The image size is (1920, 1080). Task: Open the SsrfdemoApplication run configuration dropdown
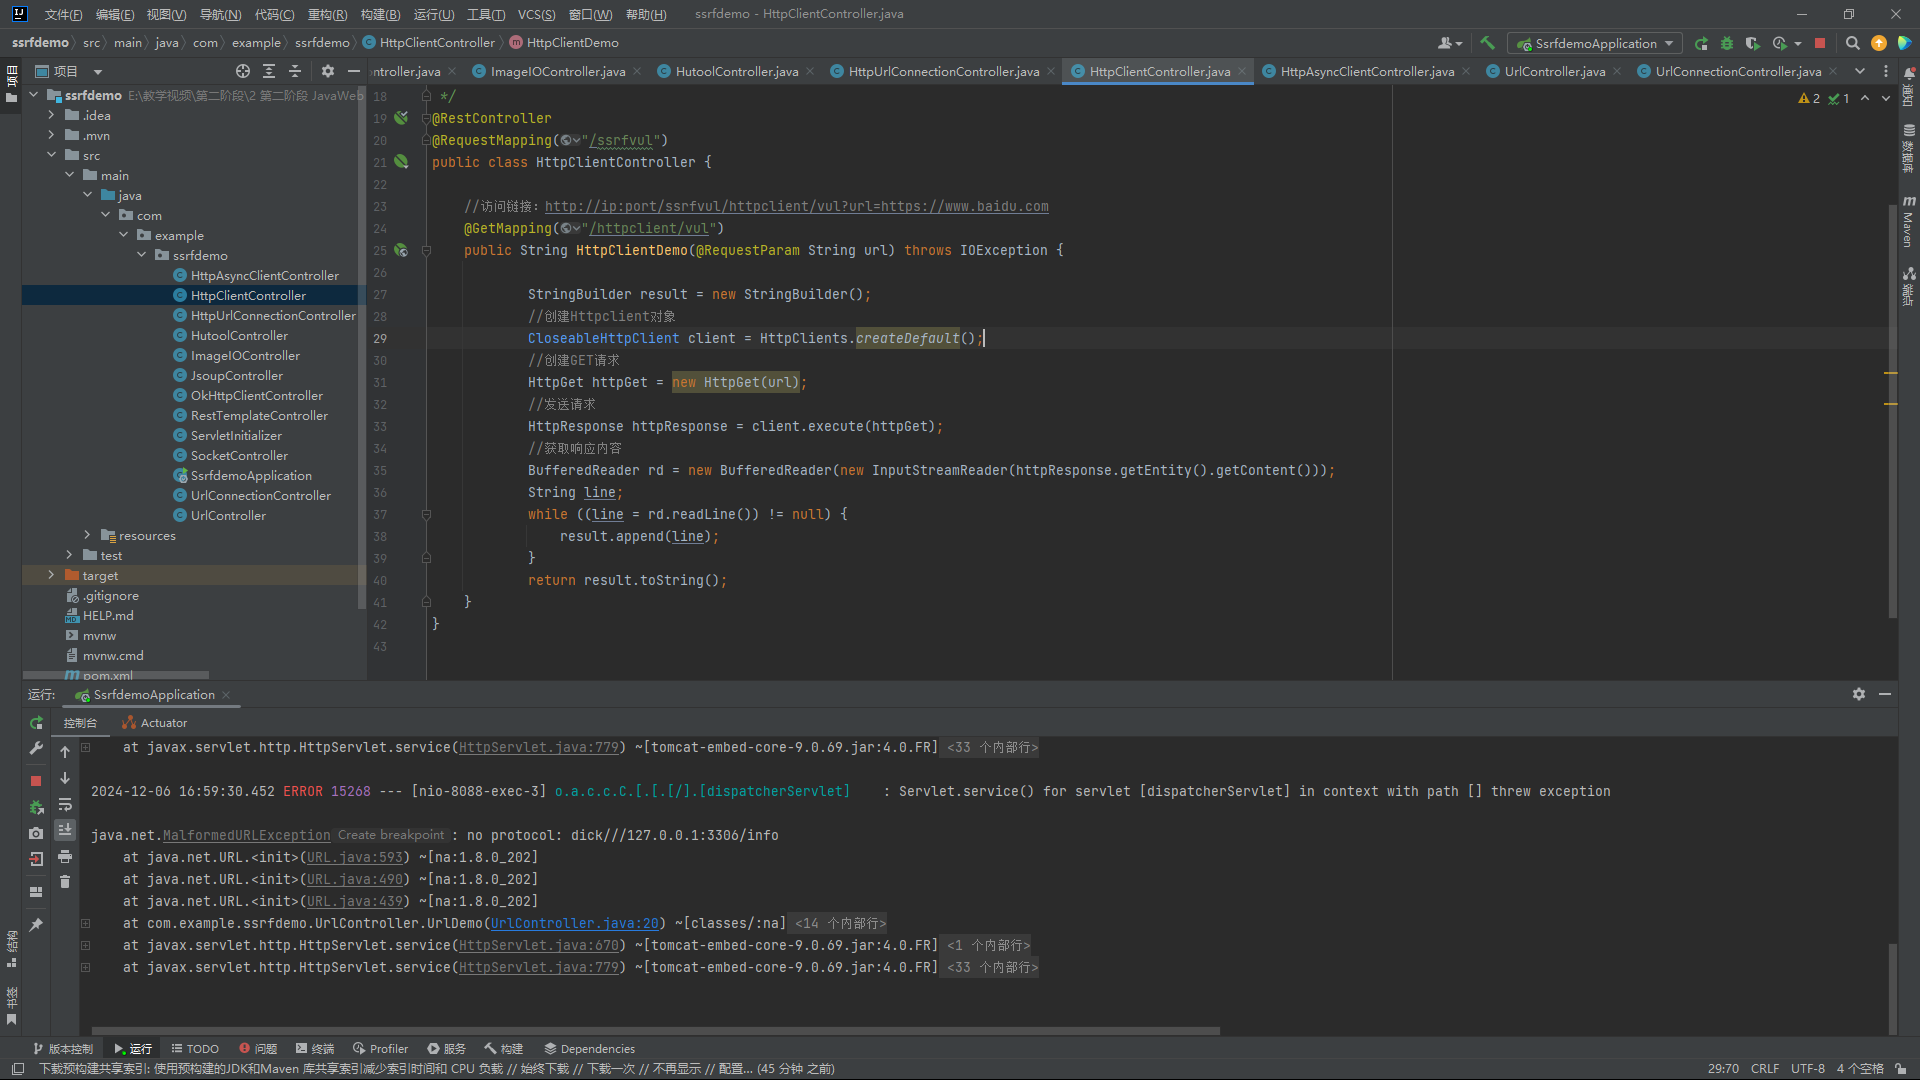(1594, 43)
